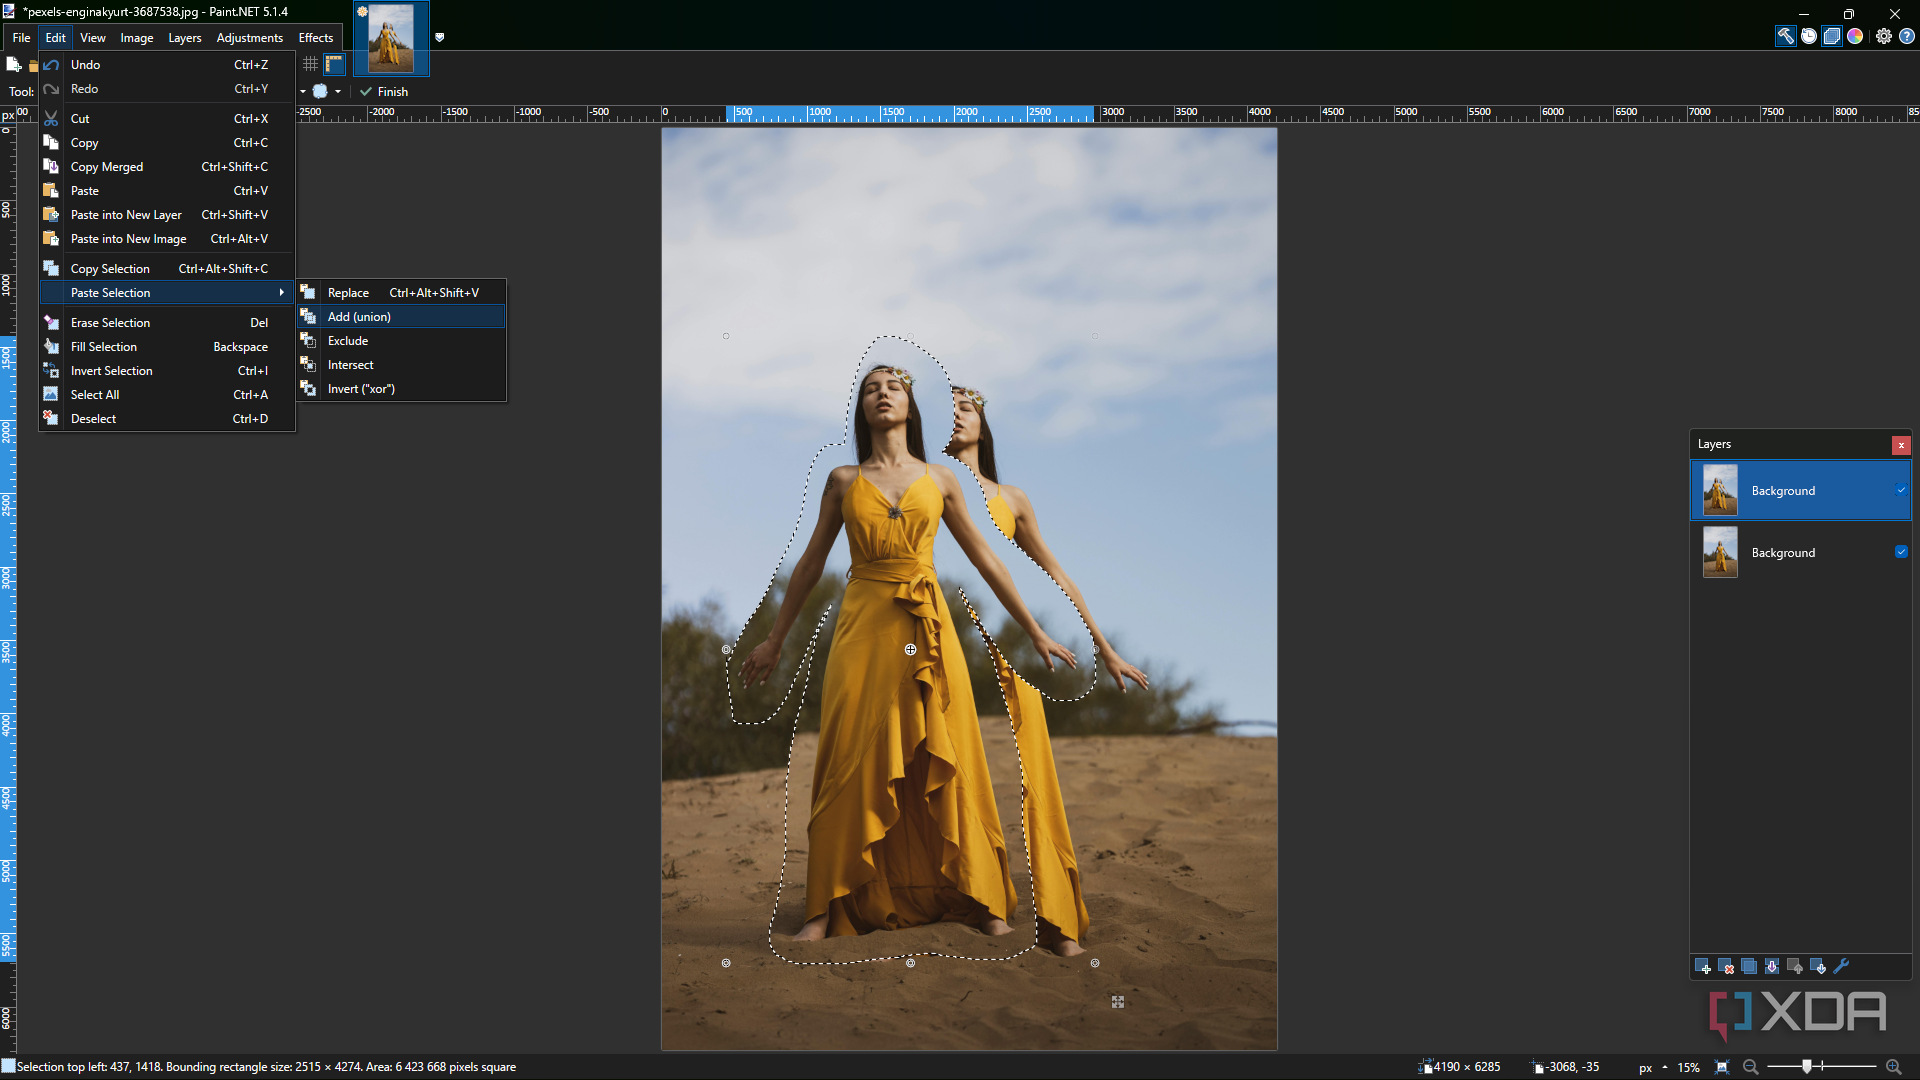The width and height of the screenshot is (1920, 1080).
Task: Uncheck visibility of top Background layer
Action: point(1901,490)
